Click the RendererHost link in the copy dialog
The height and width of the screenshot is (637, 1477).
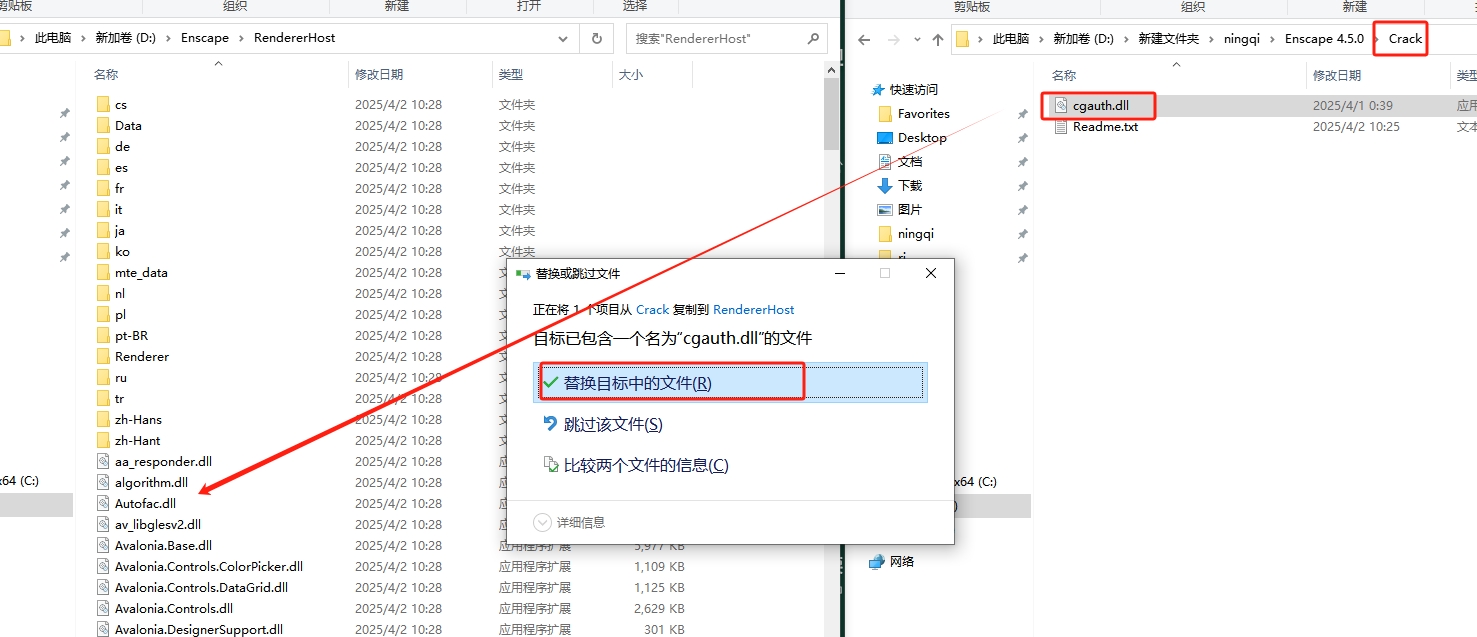pos(753,310)
